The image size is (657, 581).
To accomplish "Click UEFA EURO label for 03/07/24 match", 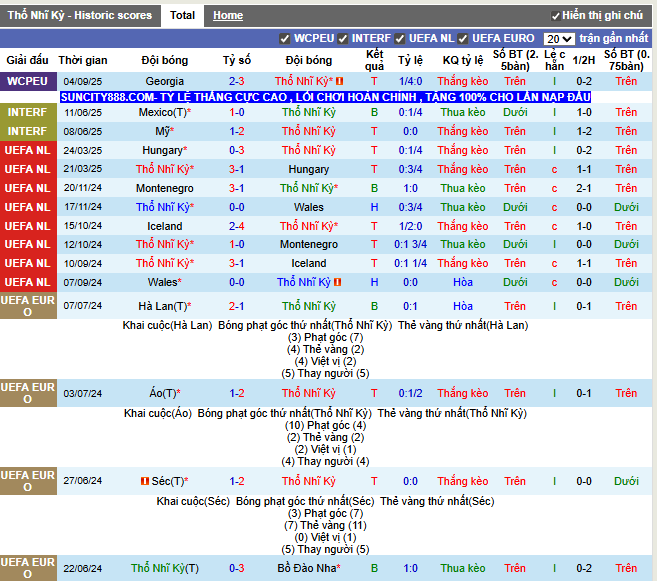I will 28,393.
